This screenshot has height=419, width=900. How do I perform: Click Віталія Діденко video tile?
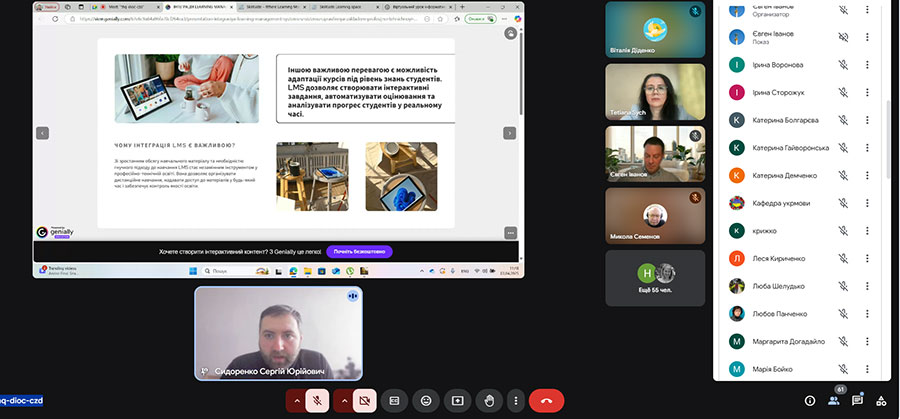tap(655, 29)
